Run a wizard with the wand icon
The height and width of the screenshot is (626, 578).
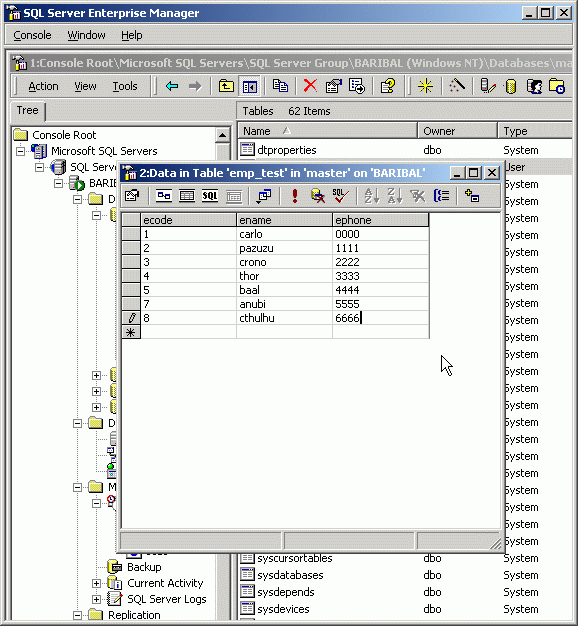click(x=456, y=86)
